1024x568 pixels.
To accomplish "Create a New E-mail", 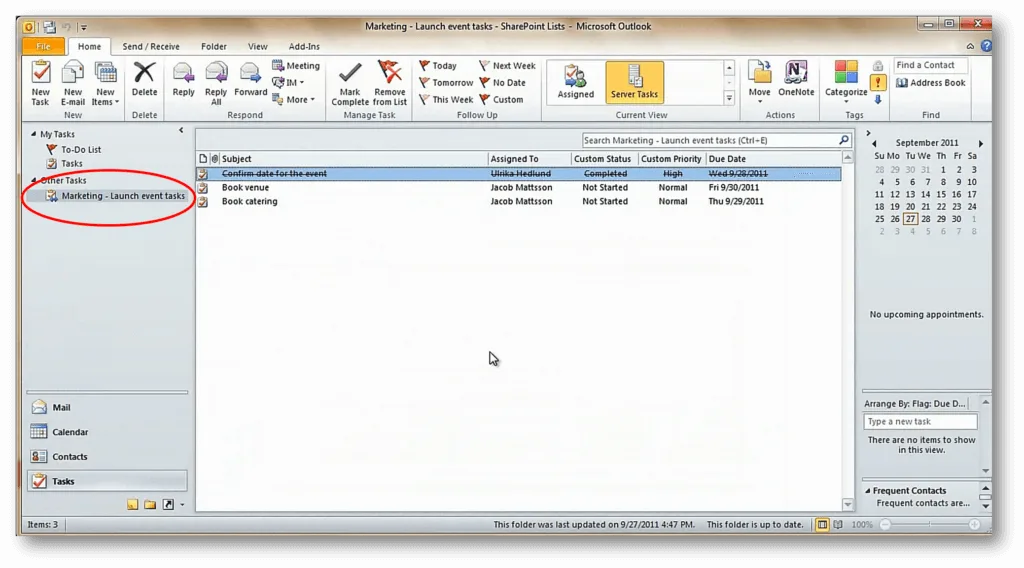I will (x=72, y=84).
